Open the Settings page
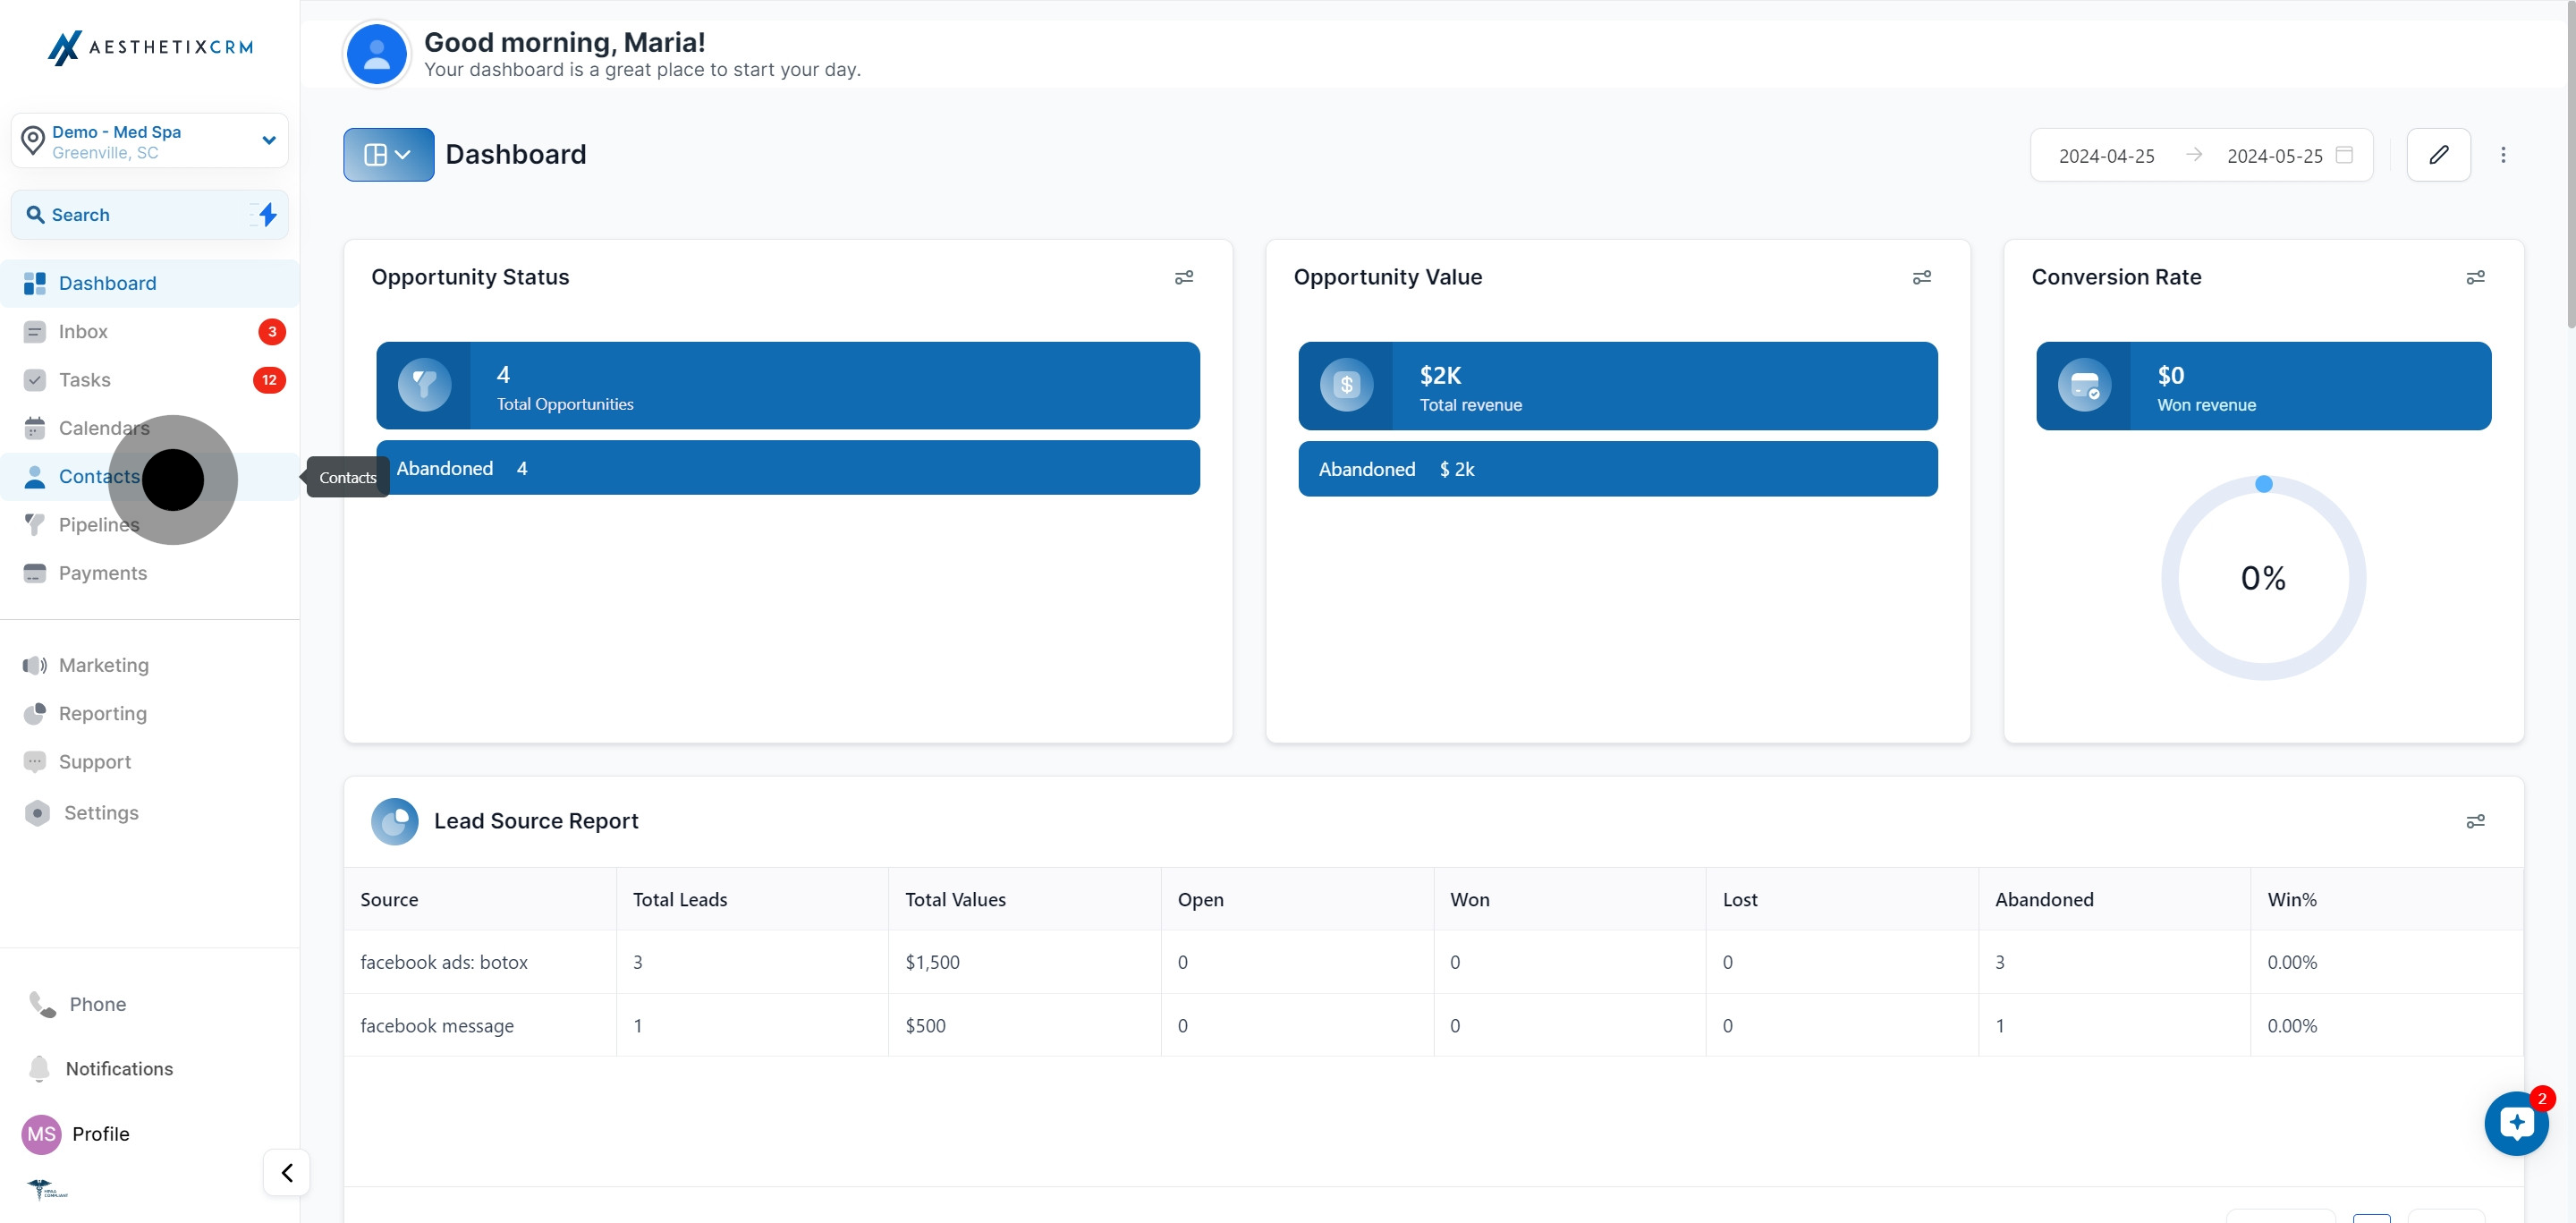2576x1223 pixels. (x=101, y=813)
